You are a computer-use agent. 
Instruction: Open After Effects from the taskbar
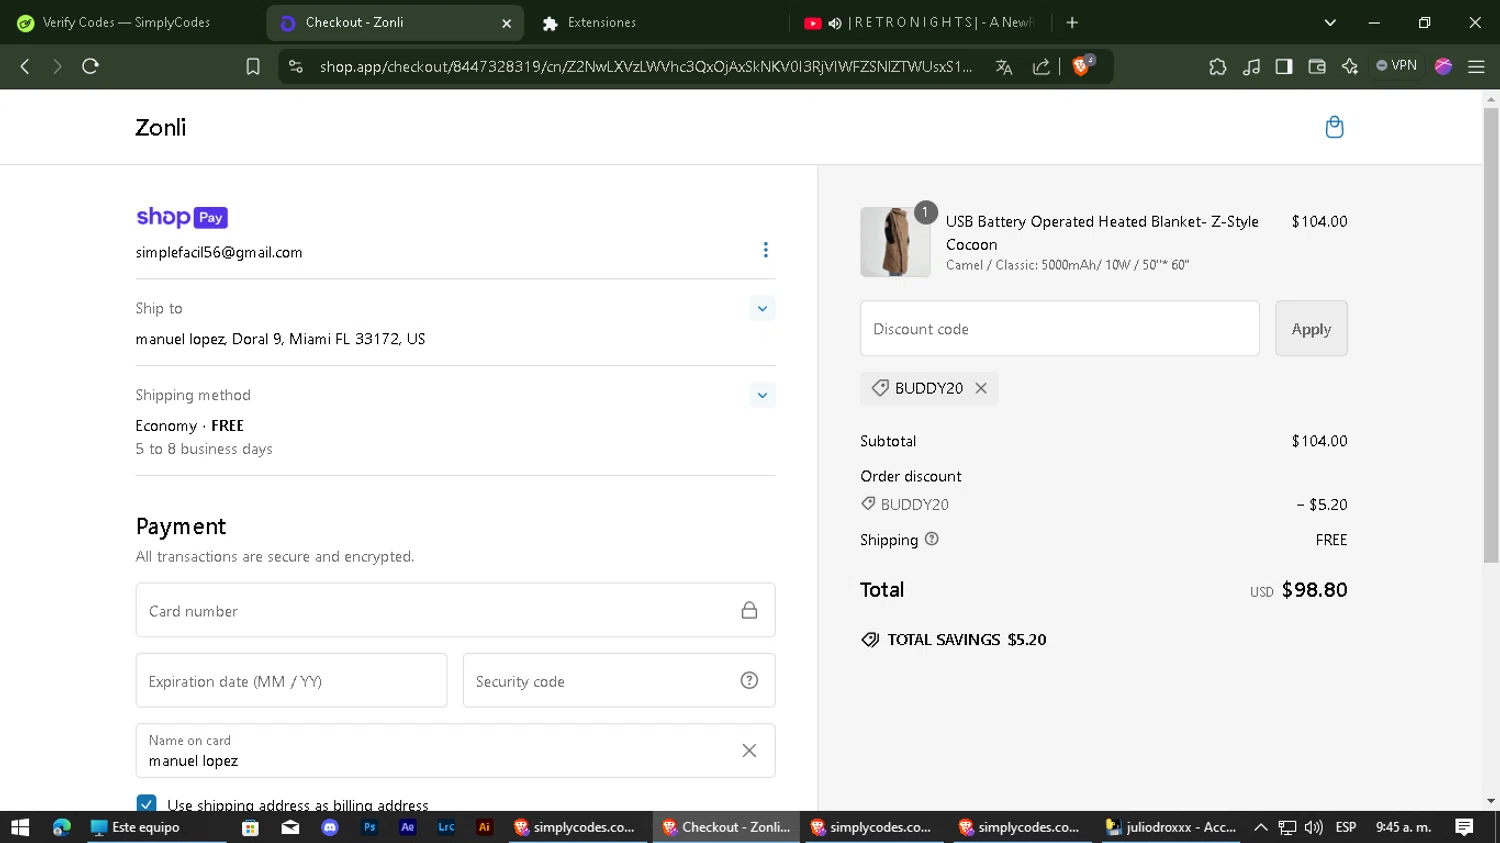pos(407,827)
